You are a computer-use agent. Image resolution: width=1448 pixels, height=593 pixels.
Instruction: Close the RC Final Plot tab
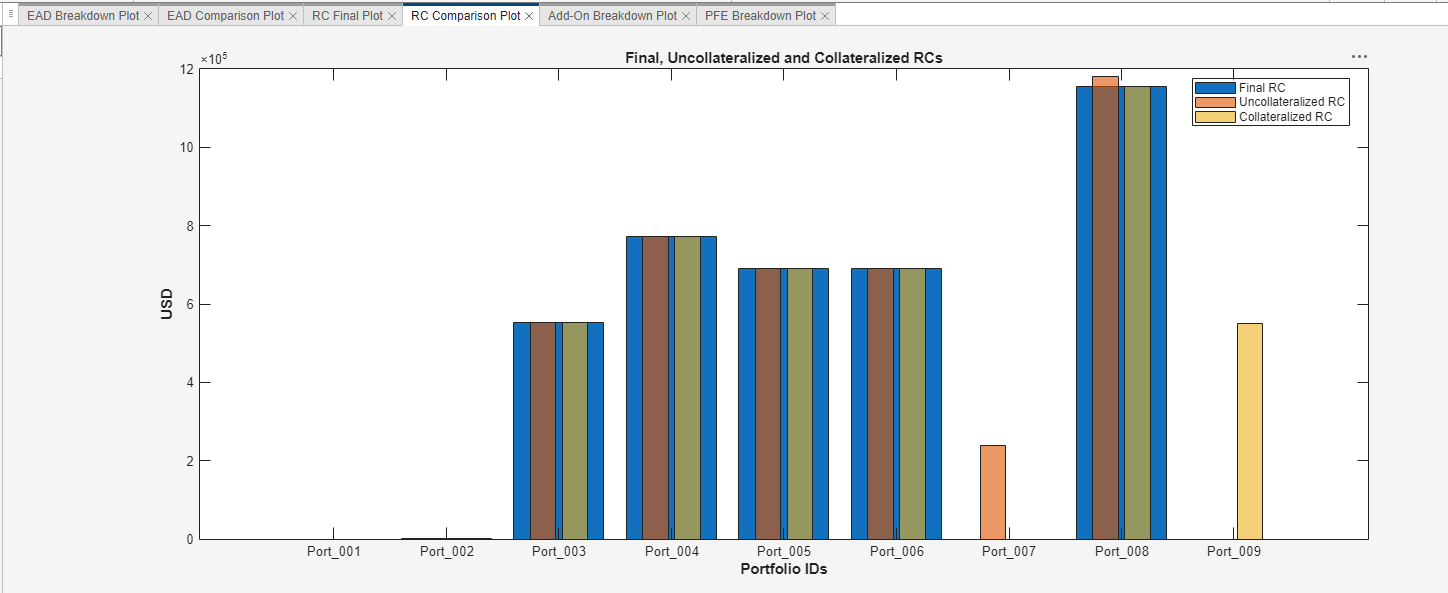(391, 15)
